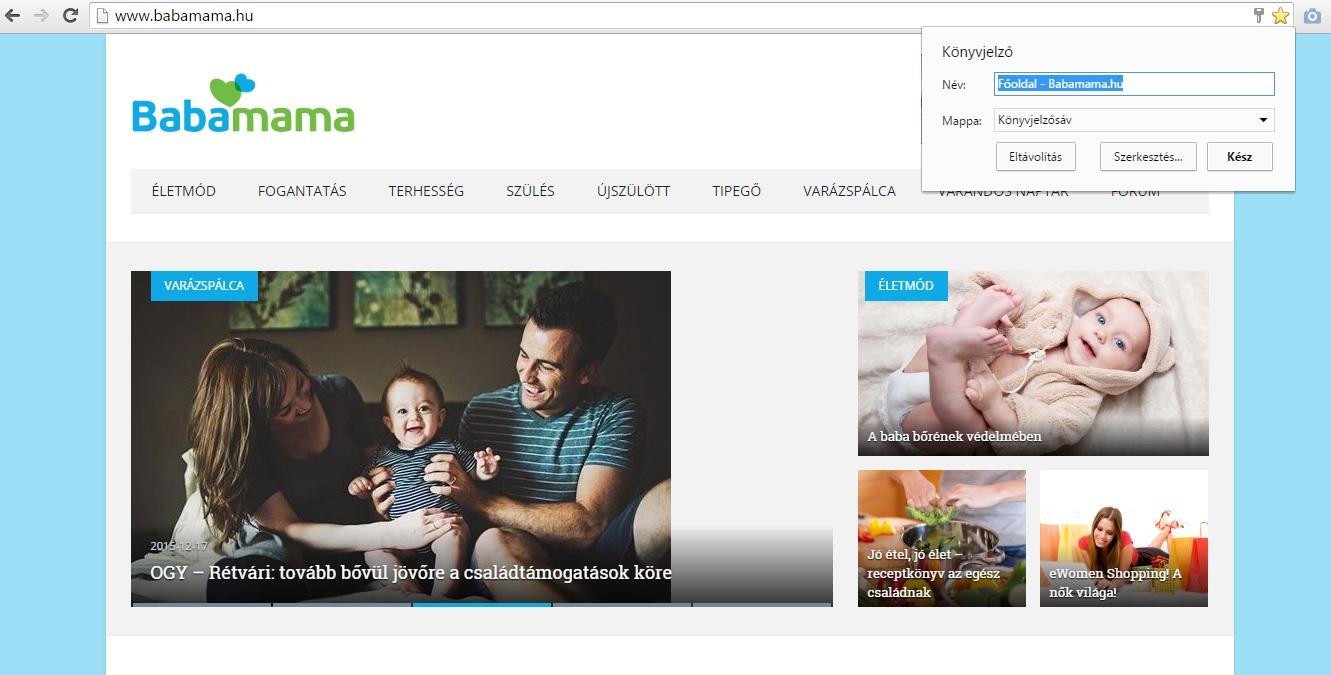Select the third slider indicator bar
The width and height of the screenshot is (1331, 675).
coord(481,604)
